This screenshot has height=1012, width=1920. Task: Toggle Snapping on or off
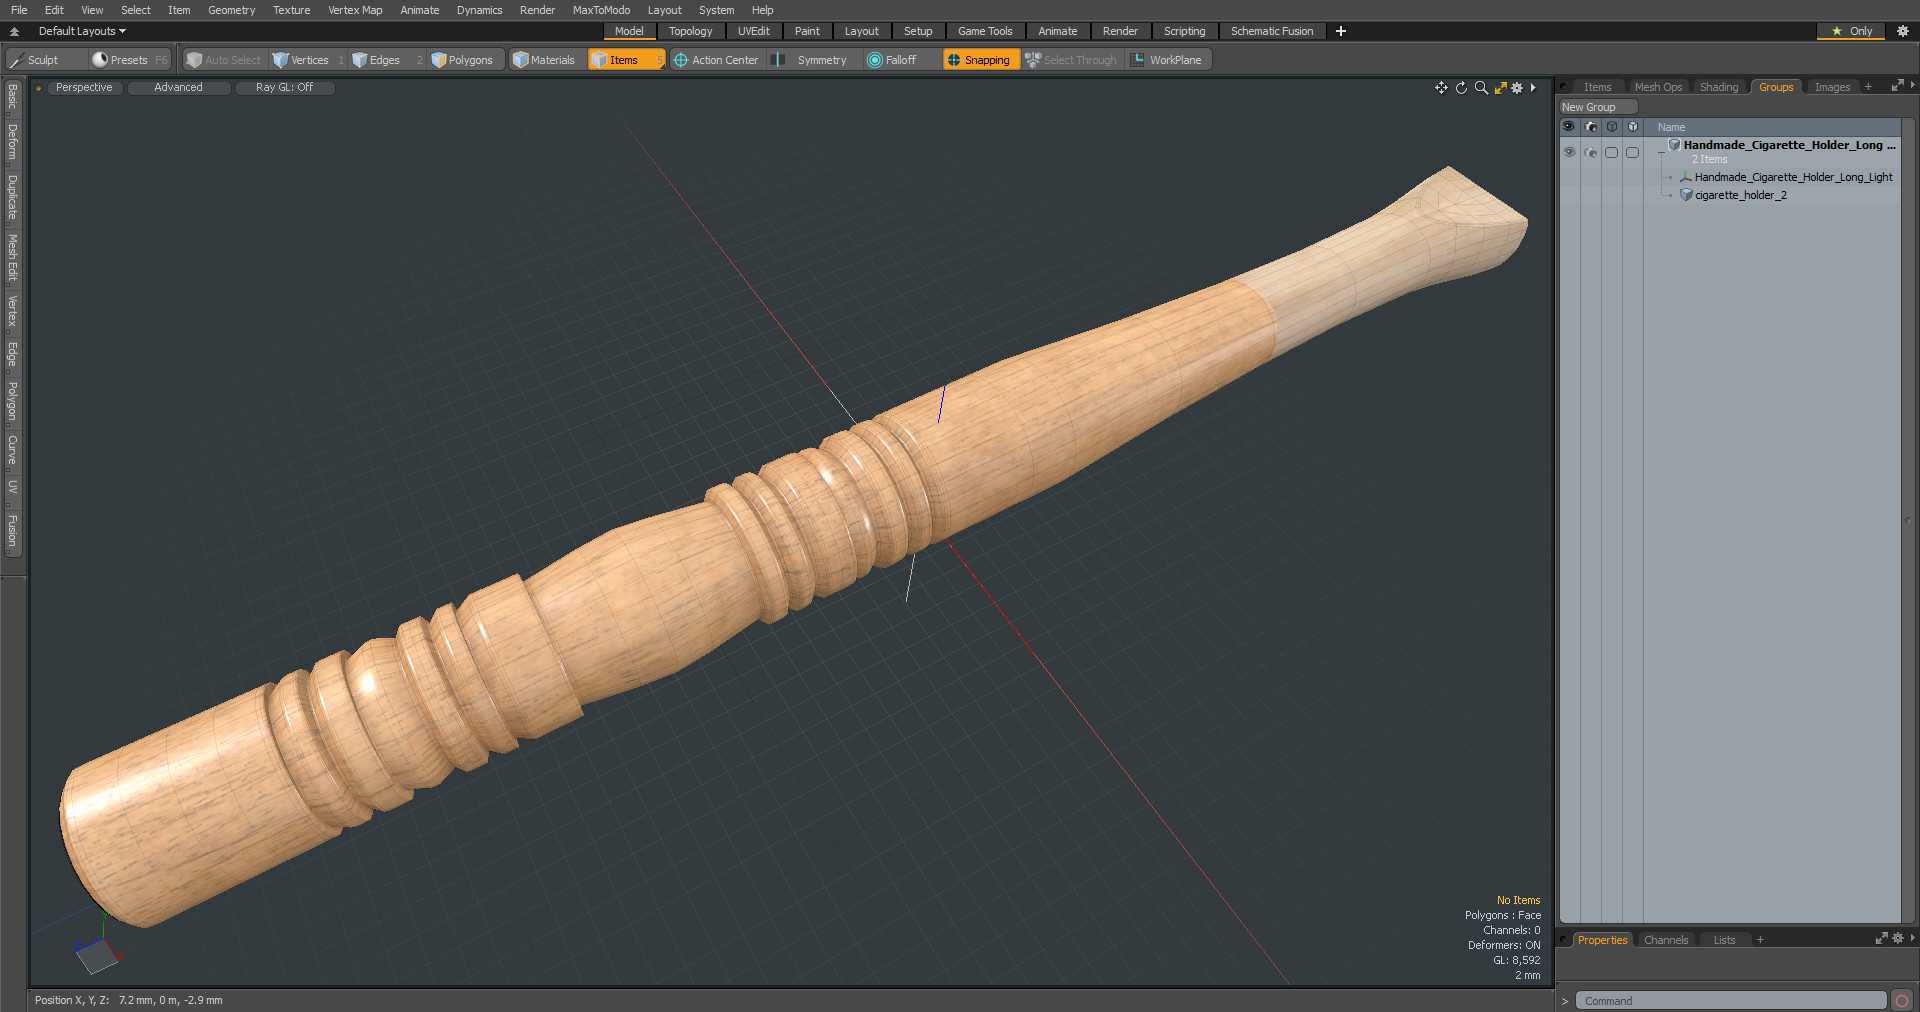pos(980,60)
